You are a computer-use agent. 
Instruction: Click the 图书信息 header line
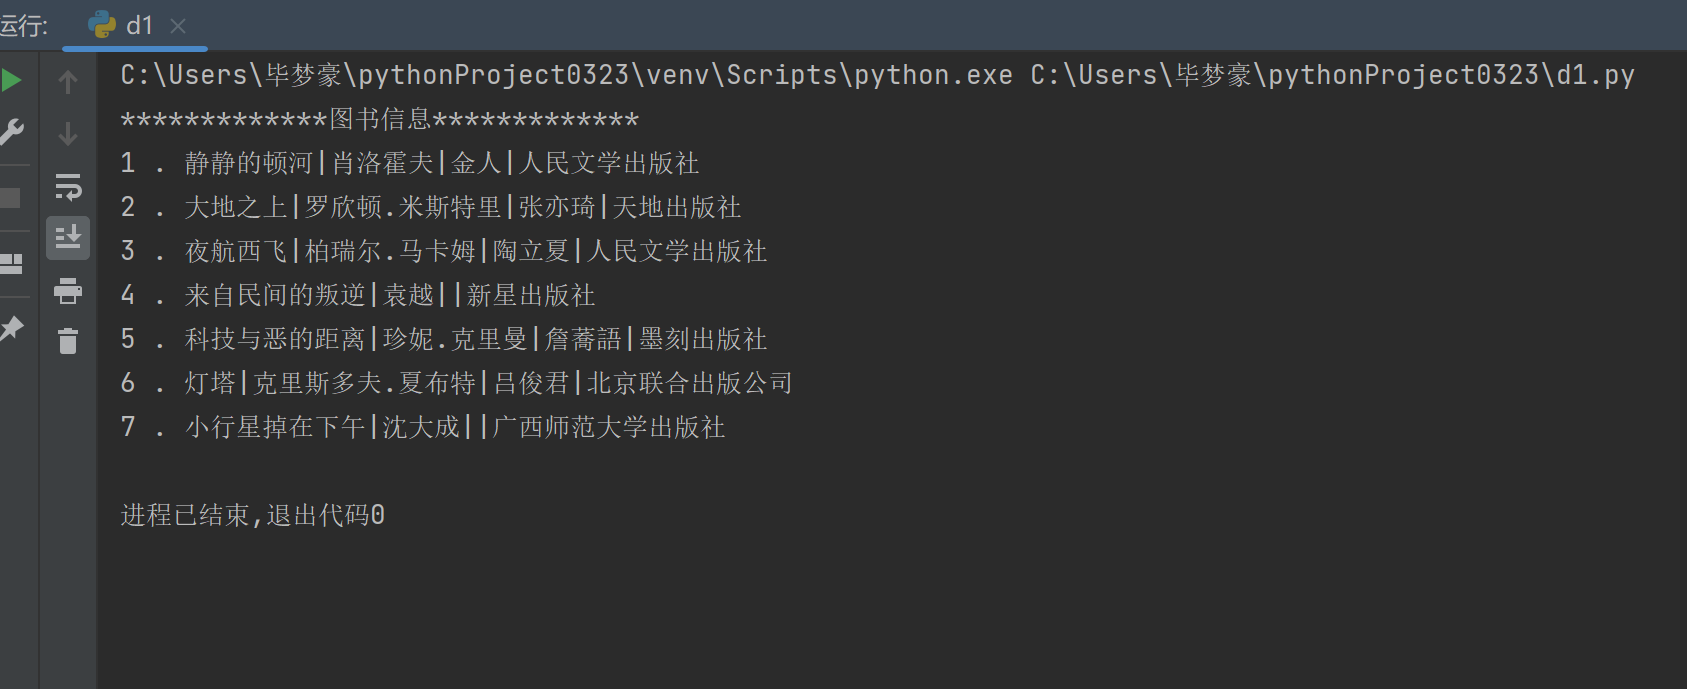pos(380,120)
